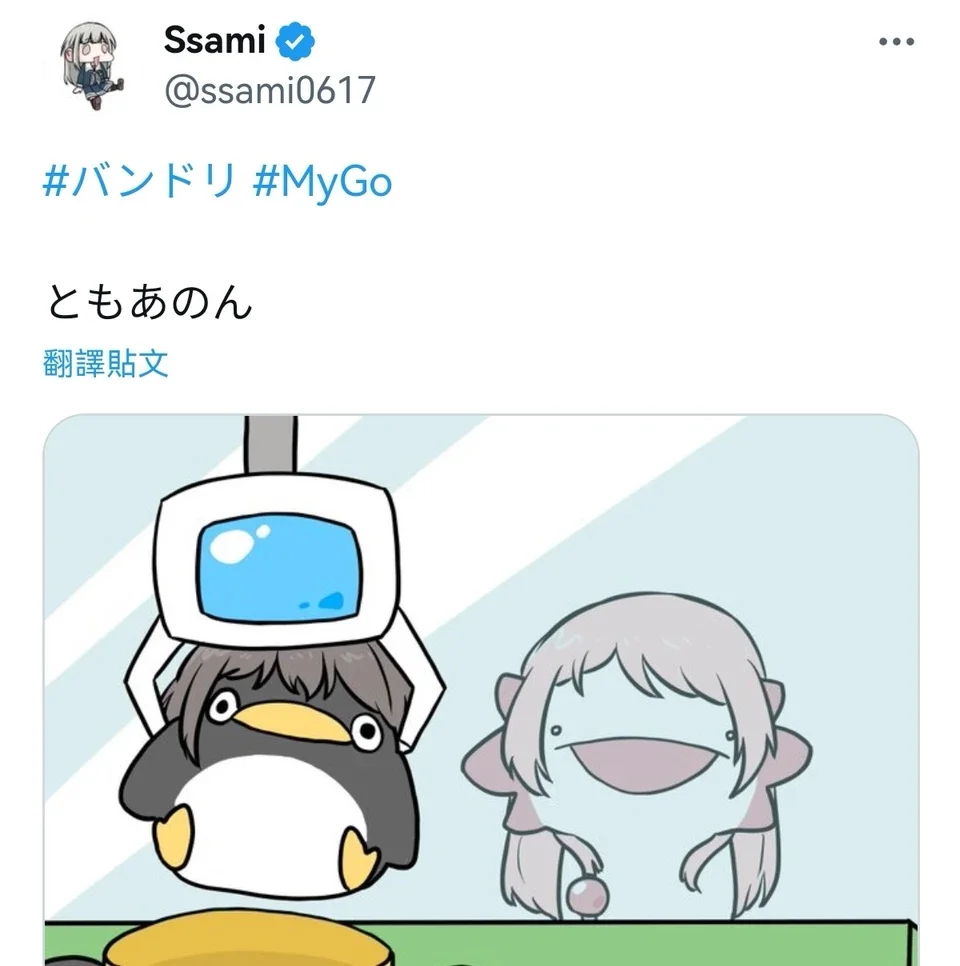The image size is (960, 966).
Task: Click the penguin's yellow beak
Action: coord(293,723)
